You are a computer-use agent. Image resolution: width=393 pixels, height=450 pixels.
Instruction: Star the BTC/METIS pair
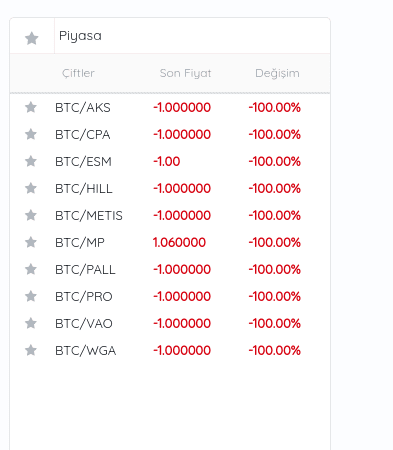coord(31,215)
